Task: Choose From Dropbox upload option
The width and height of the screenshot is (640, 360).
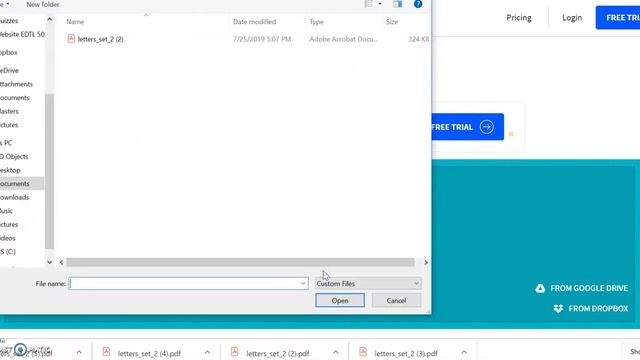Action: click(x=591, y=309)
